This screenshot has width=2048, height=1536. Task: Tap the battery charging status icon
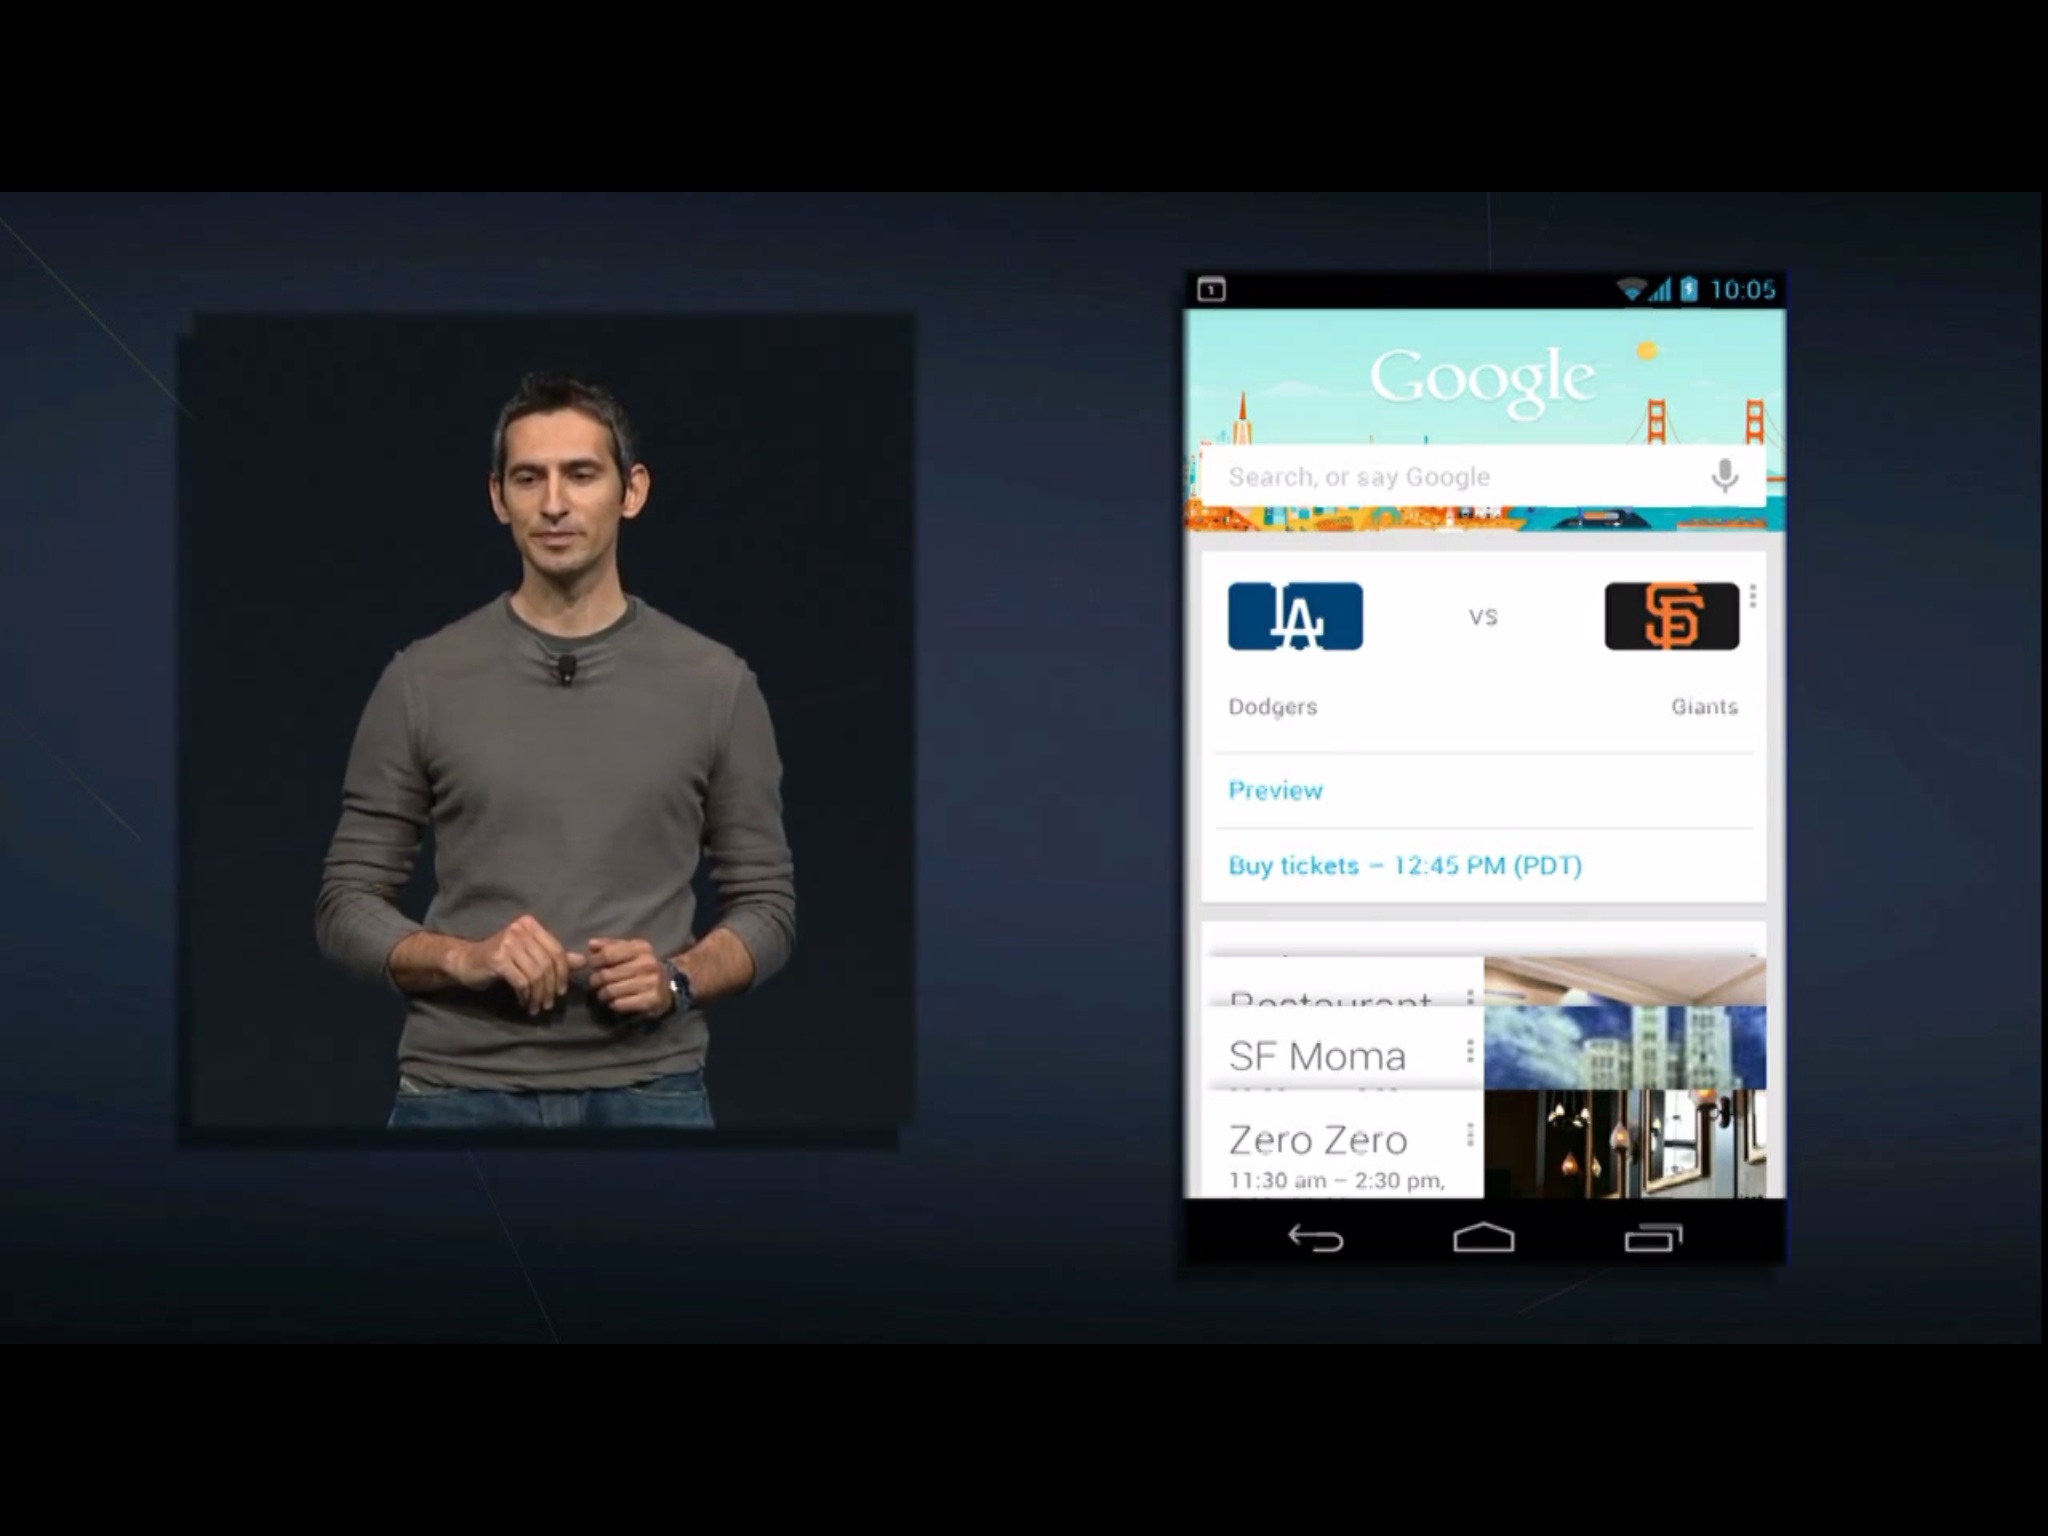pyautogui.click(x=1689, y=290)
